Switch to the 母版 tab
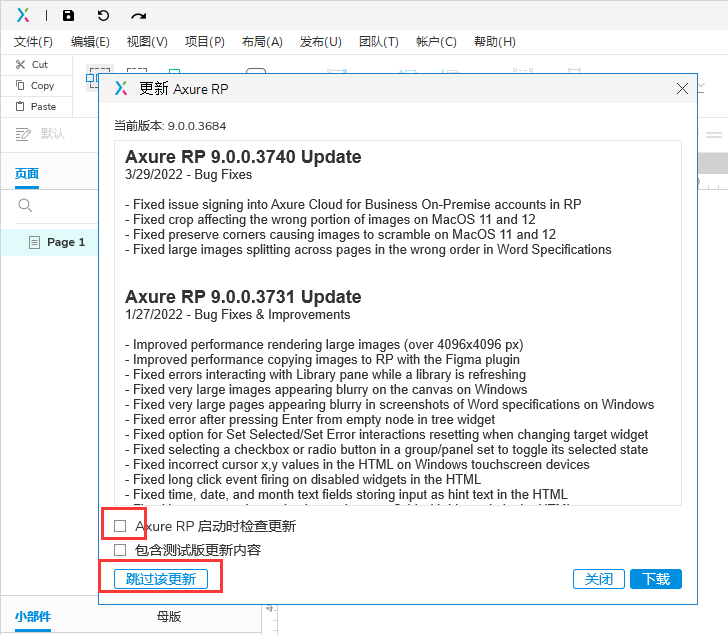Screen dimensions: 728x635 point(169,616)
